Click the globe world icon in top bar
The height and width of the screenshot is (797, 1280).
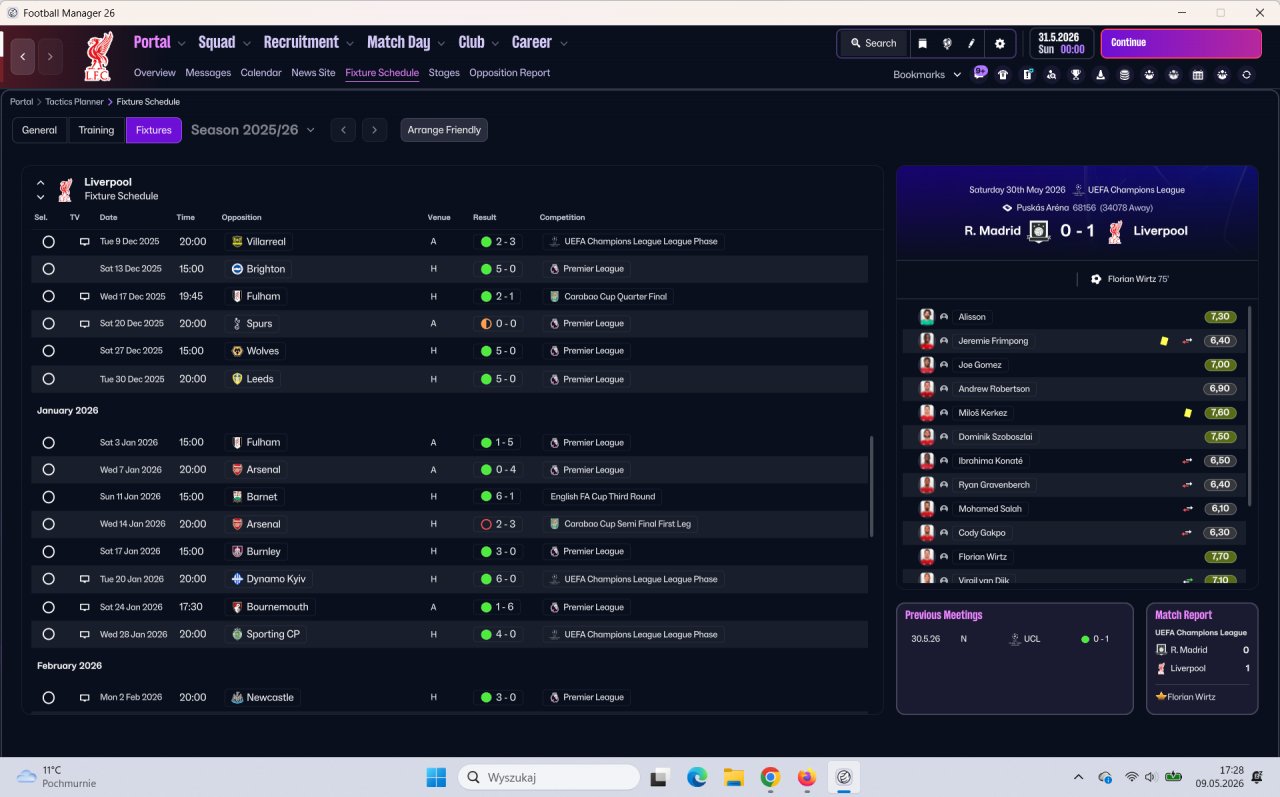[x=946, y=43]
